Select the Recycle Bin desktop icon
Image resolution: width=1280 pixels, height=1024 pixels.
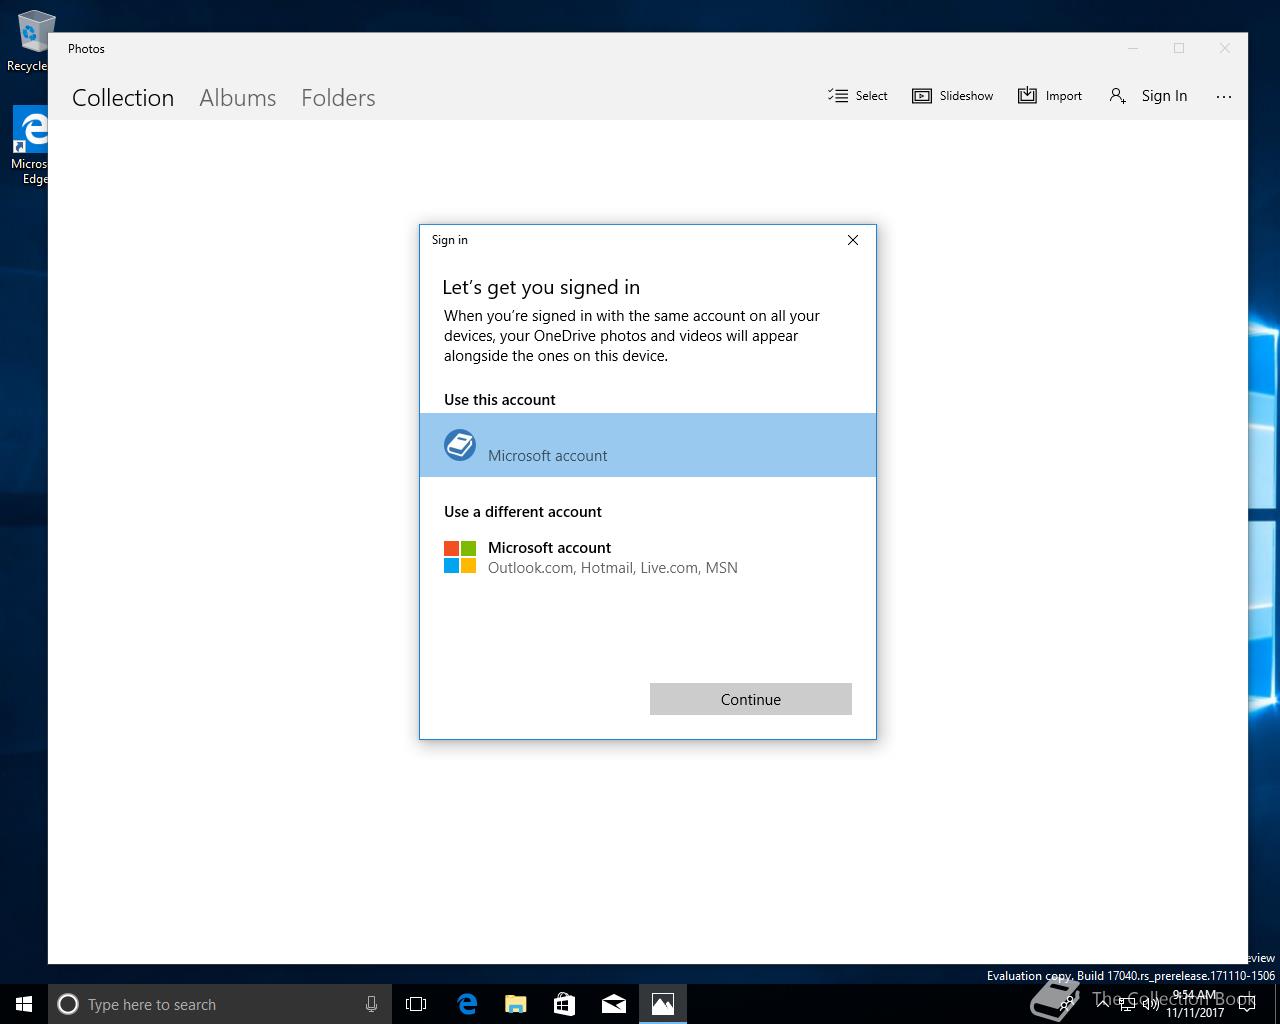tap(26, 41)
